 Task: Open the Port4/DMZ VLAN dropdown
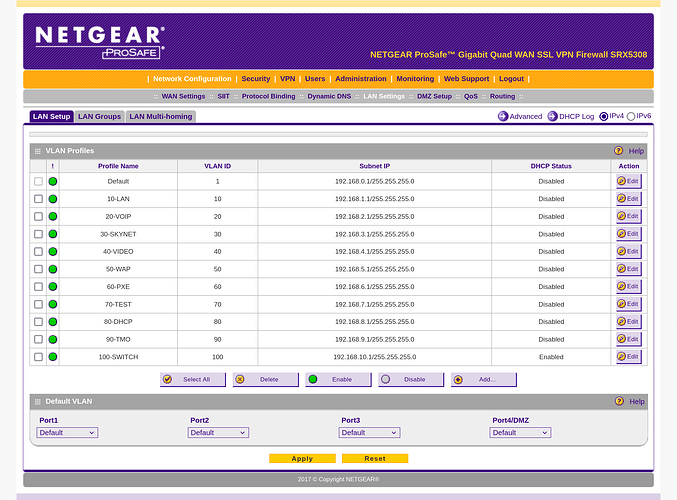tap(520, 433)
